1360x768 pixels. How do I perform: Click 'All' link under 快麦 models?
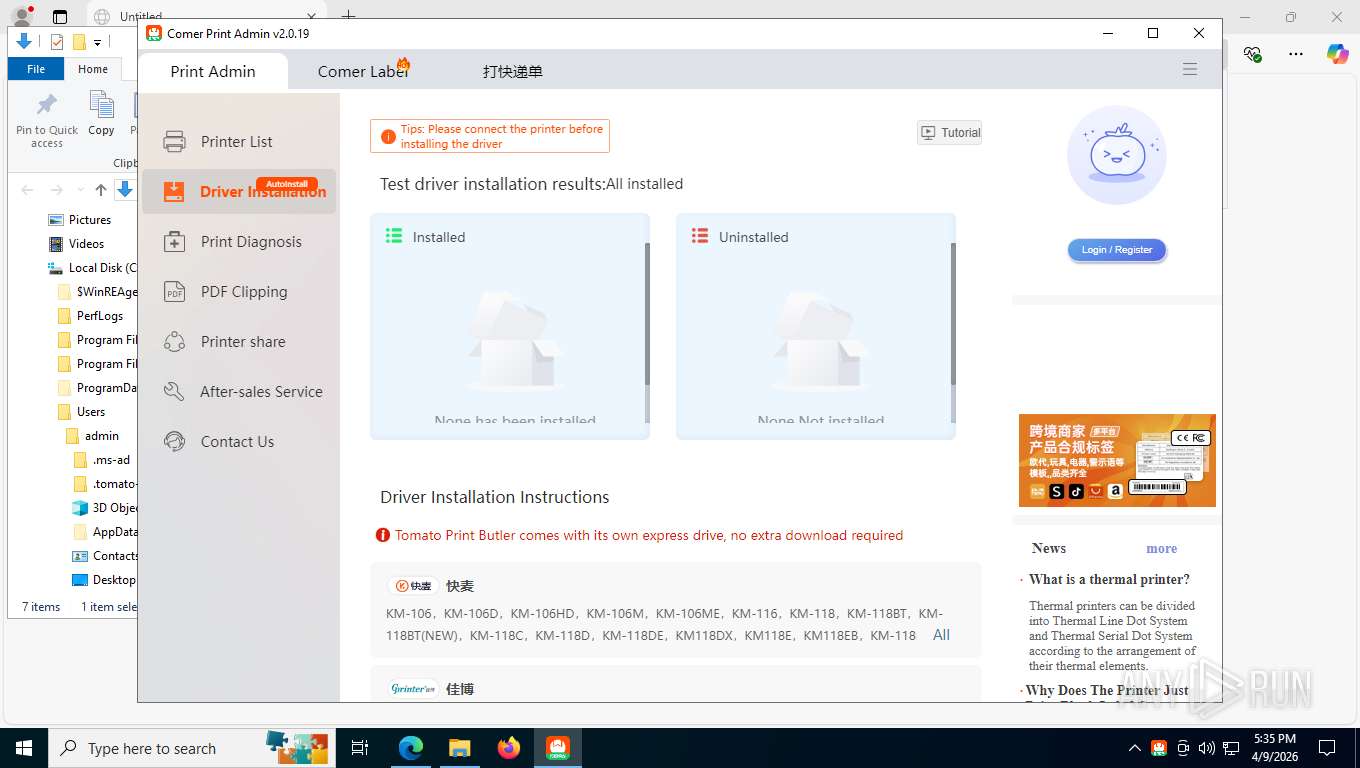click(x=941, y=635)
